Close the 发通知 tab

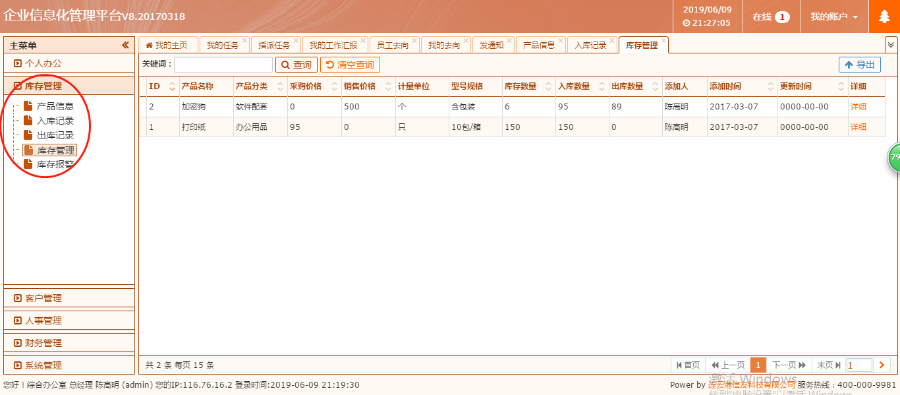coord(510,41)
